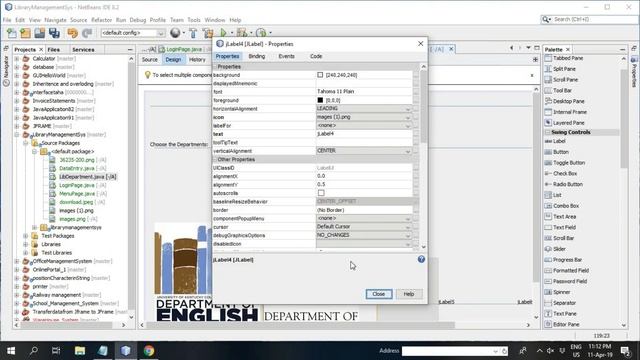Screen dimensions: 640x360
Task: Click the Debug Project toolbar icon
Action: [242, 33]
